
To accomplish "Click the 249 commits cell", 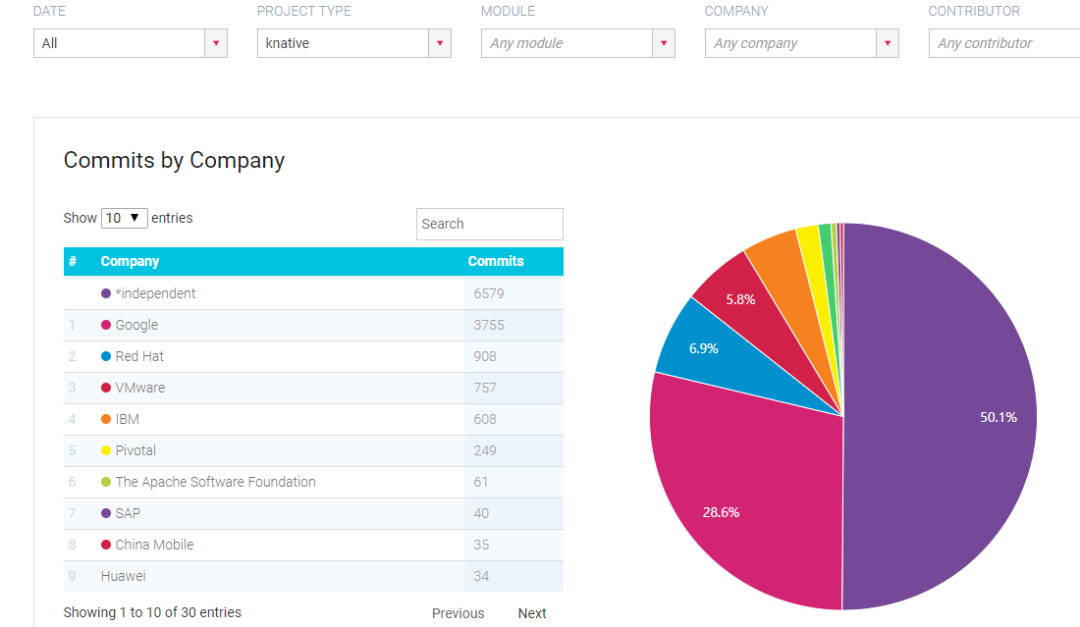I will point(514,451).
